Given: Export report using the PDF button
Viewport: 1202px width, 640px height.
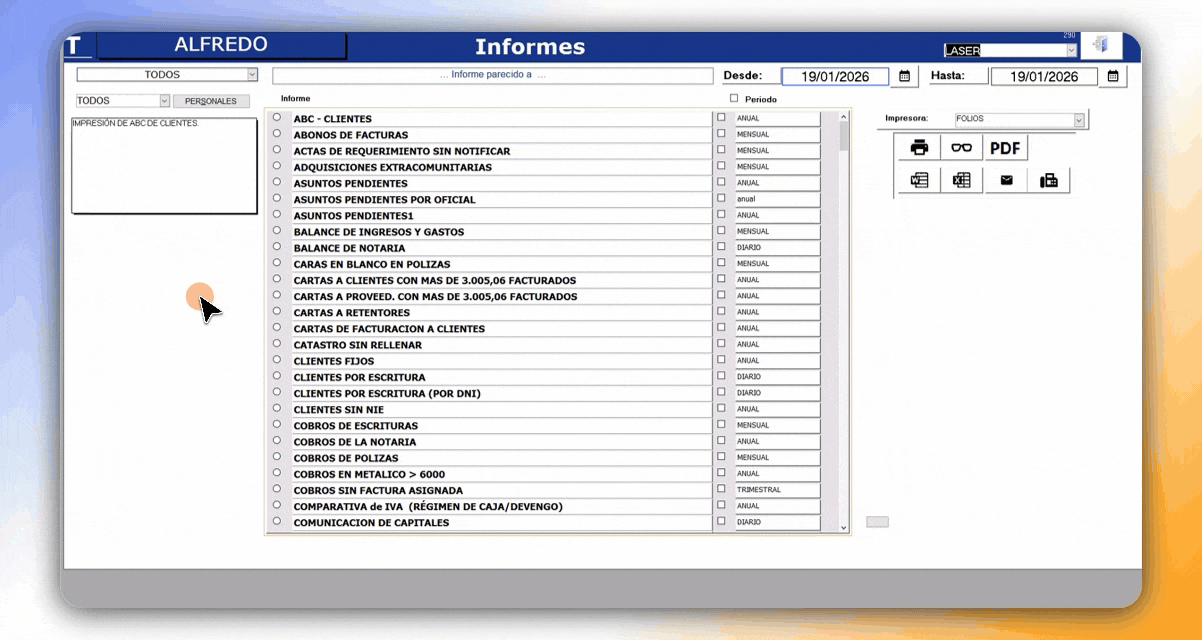Looking at the screenshot, I should click(1004, 148).
